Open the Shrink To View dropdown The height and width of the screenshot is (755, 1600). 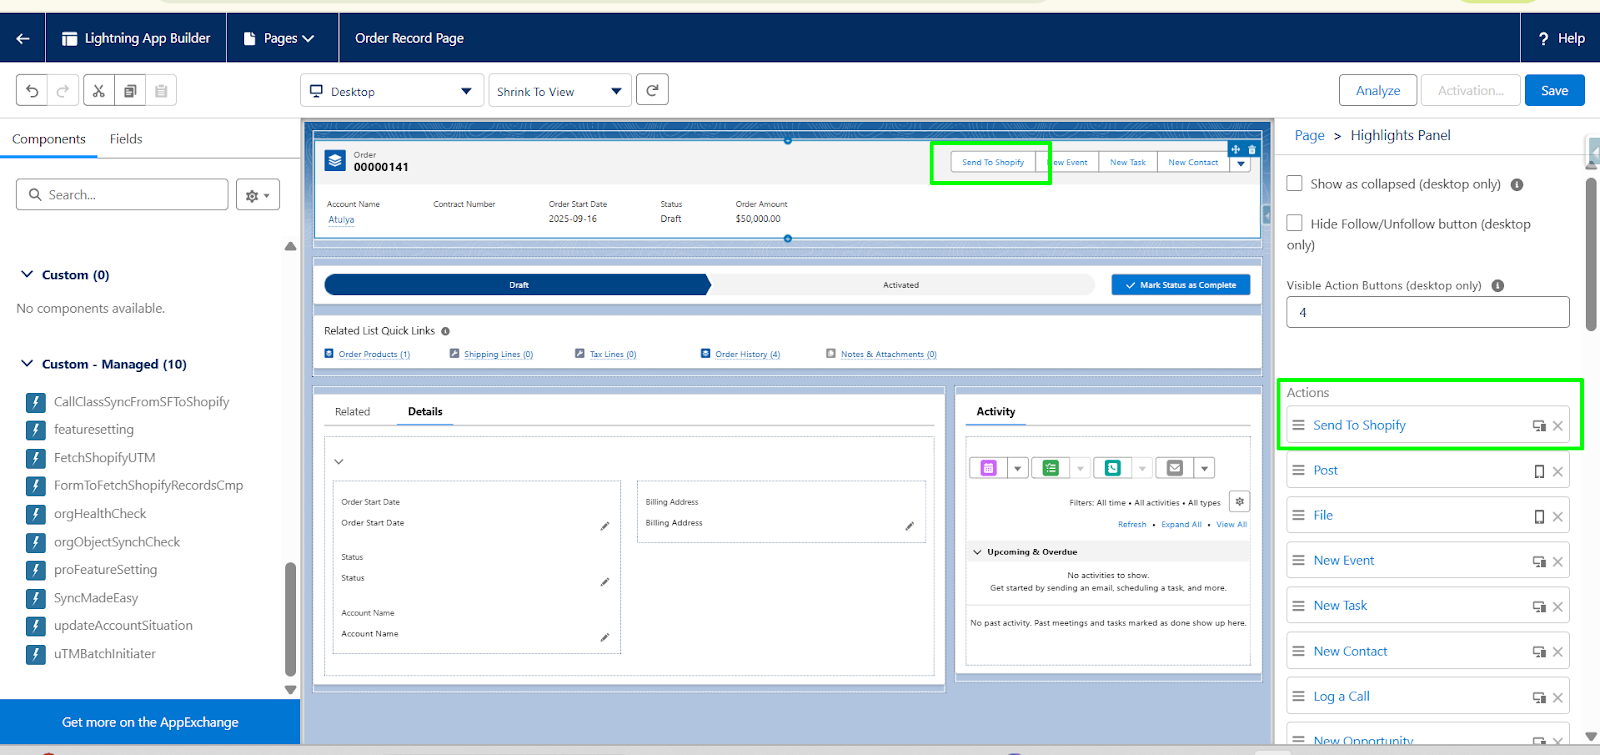pos(559,91)
